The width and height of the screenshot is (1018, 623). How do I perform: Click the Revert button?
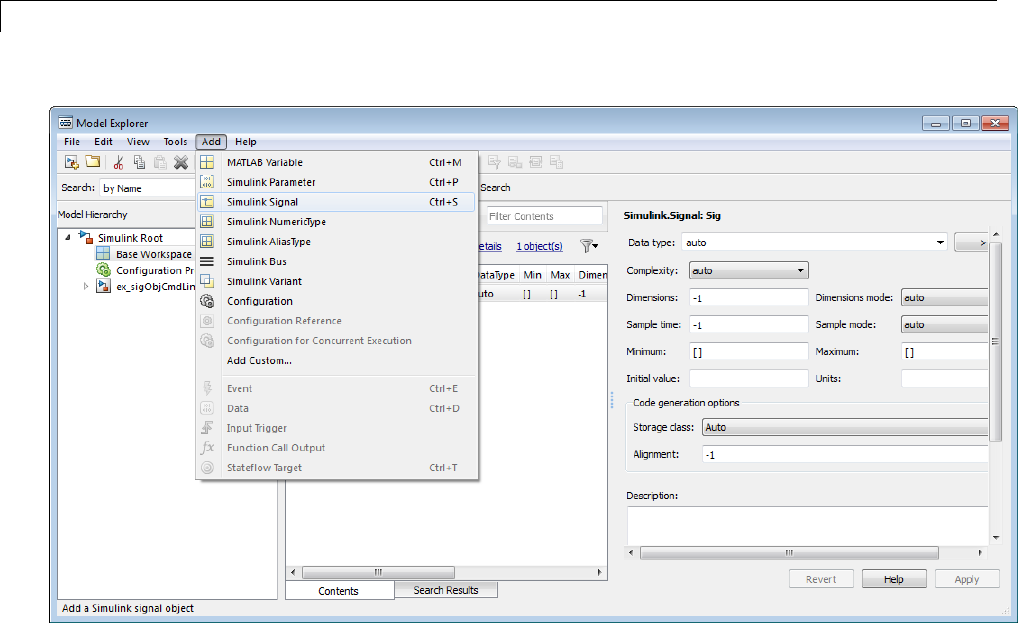pos(821,580)
